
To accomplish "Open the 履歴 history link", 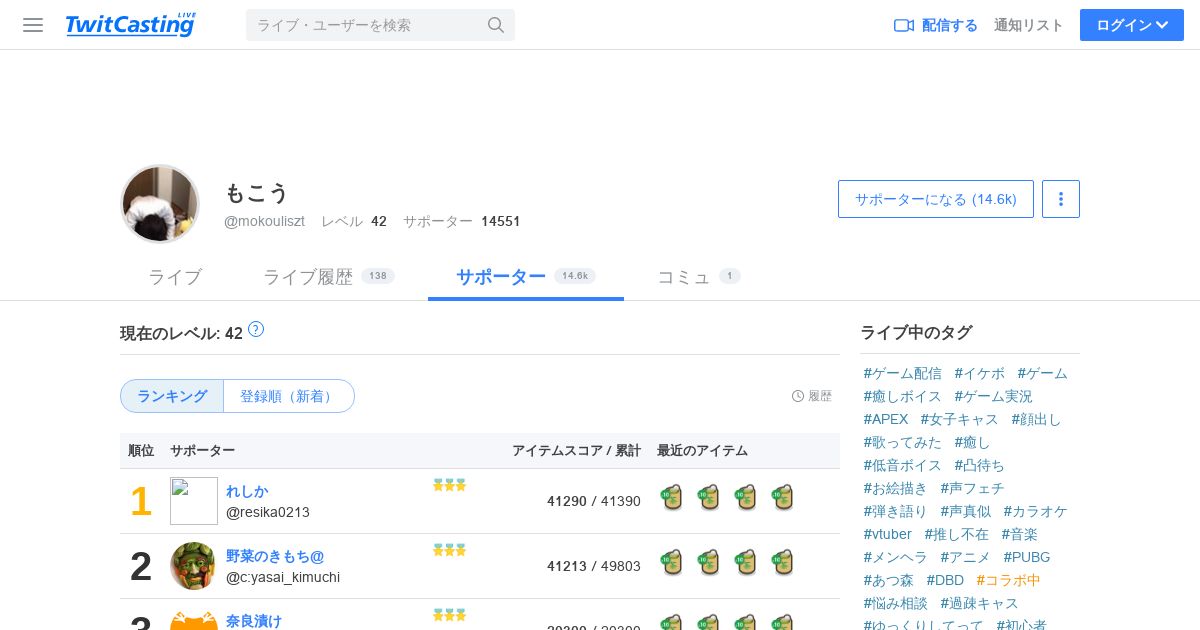I will coord(812,396).
